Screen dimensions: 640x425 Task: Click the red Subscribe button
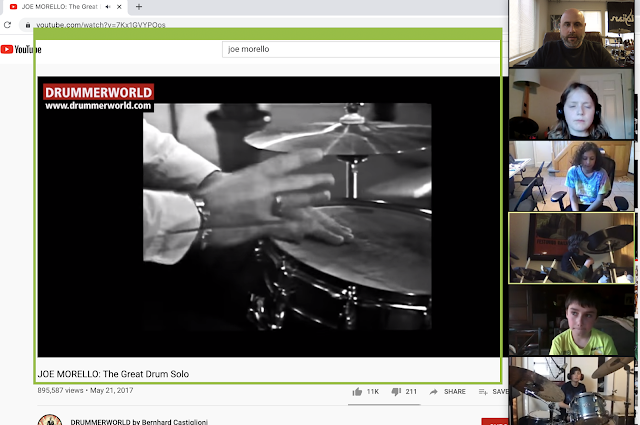pyautogui.click(x=495, y=422)
